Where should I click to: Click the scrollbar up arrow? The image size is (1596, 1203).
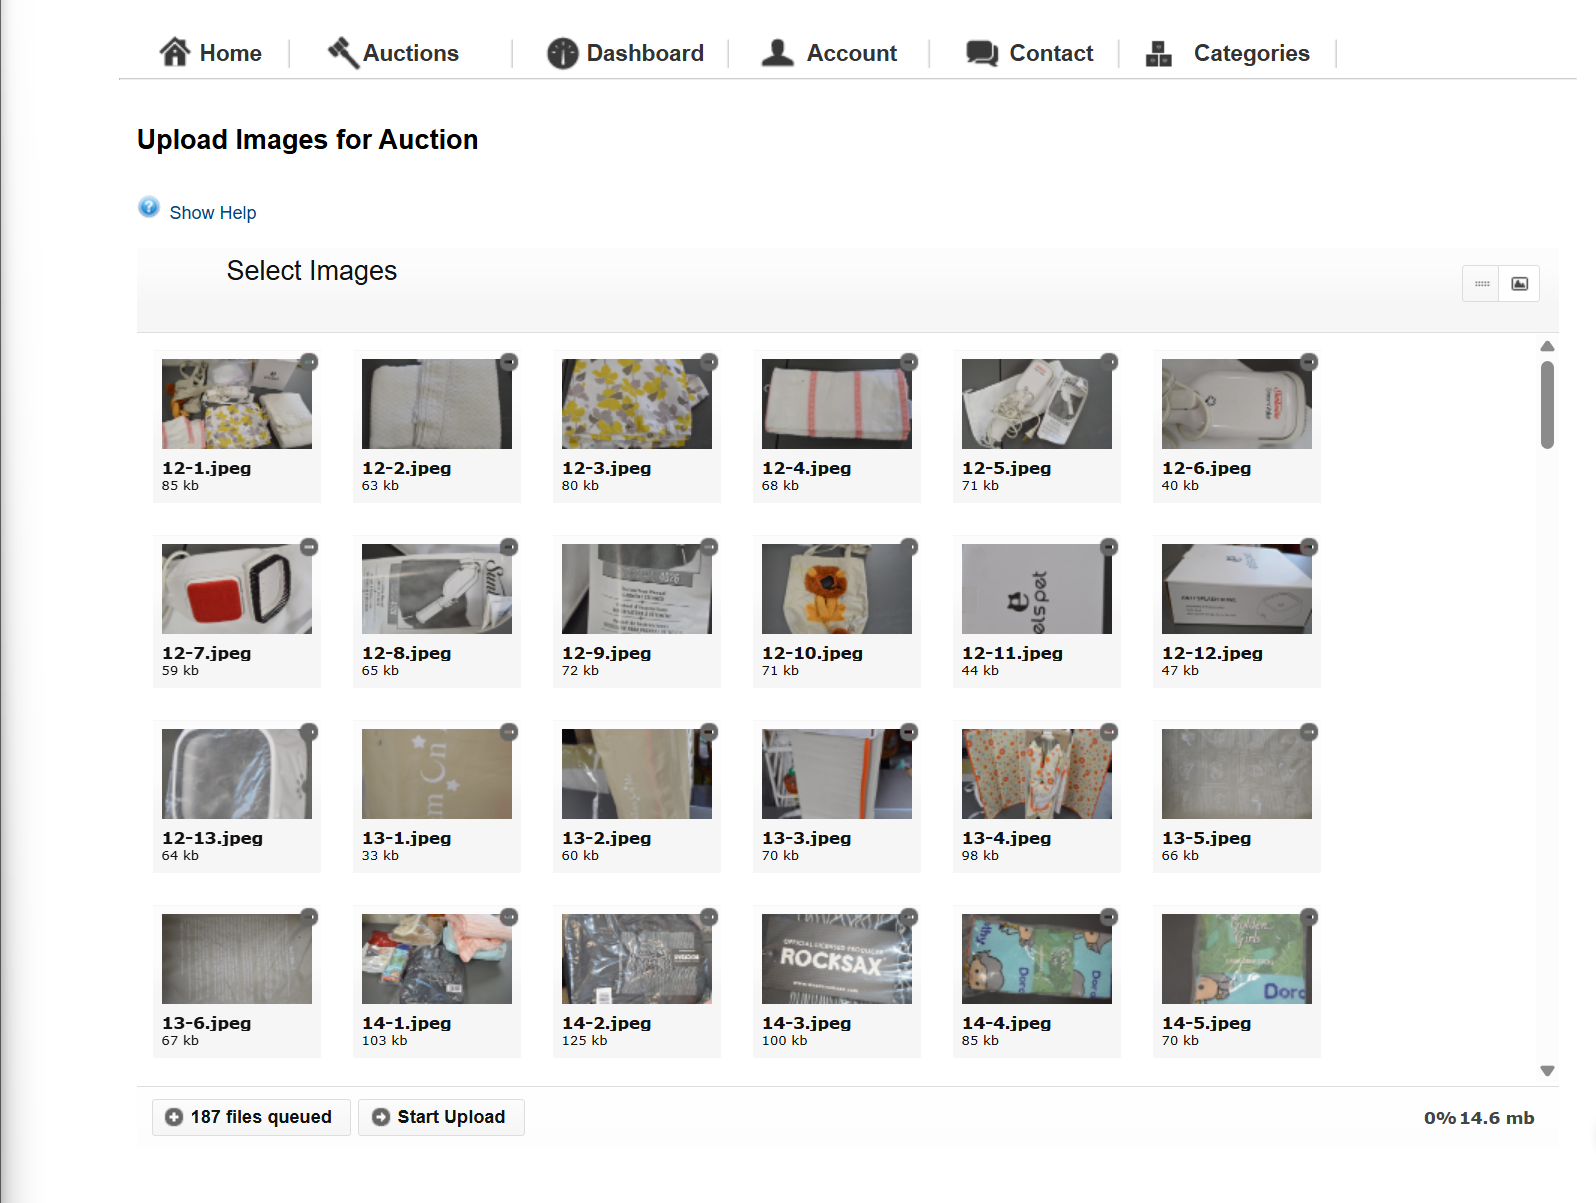1547,346
